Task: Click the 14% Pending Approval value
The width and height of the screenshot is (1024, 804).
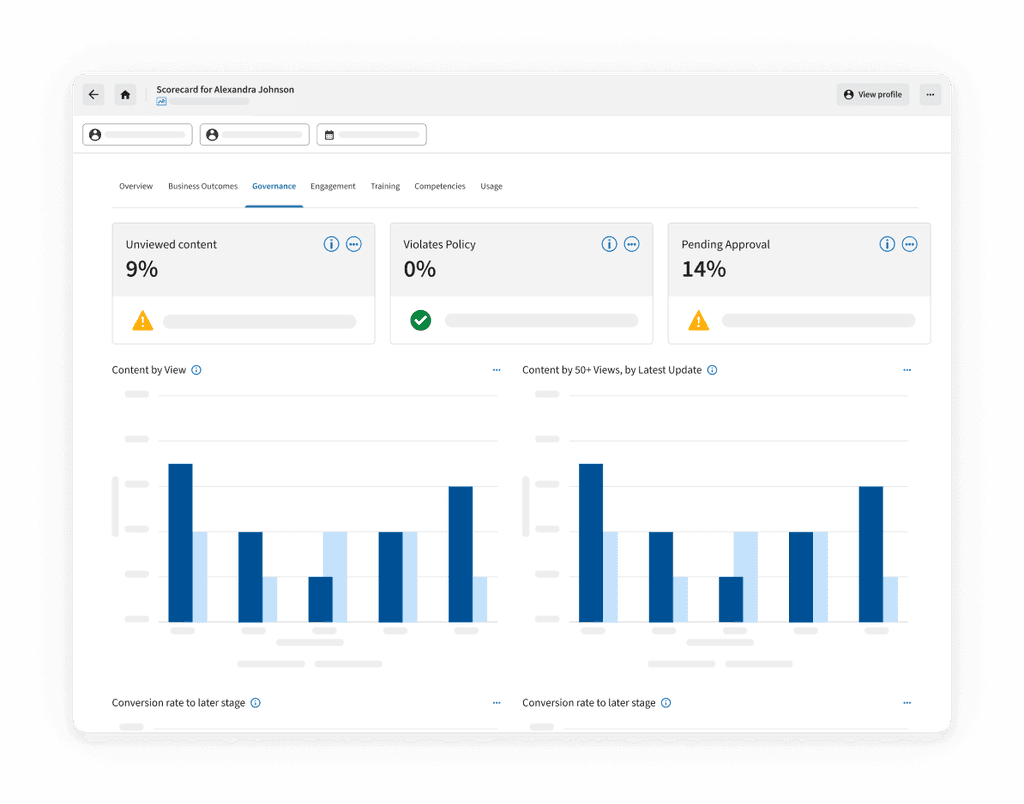Action: point(703,269)
